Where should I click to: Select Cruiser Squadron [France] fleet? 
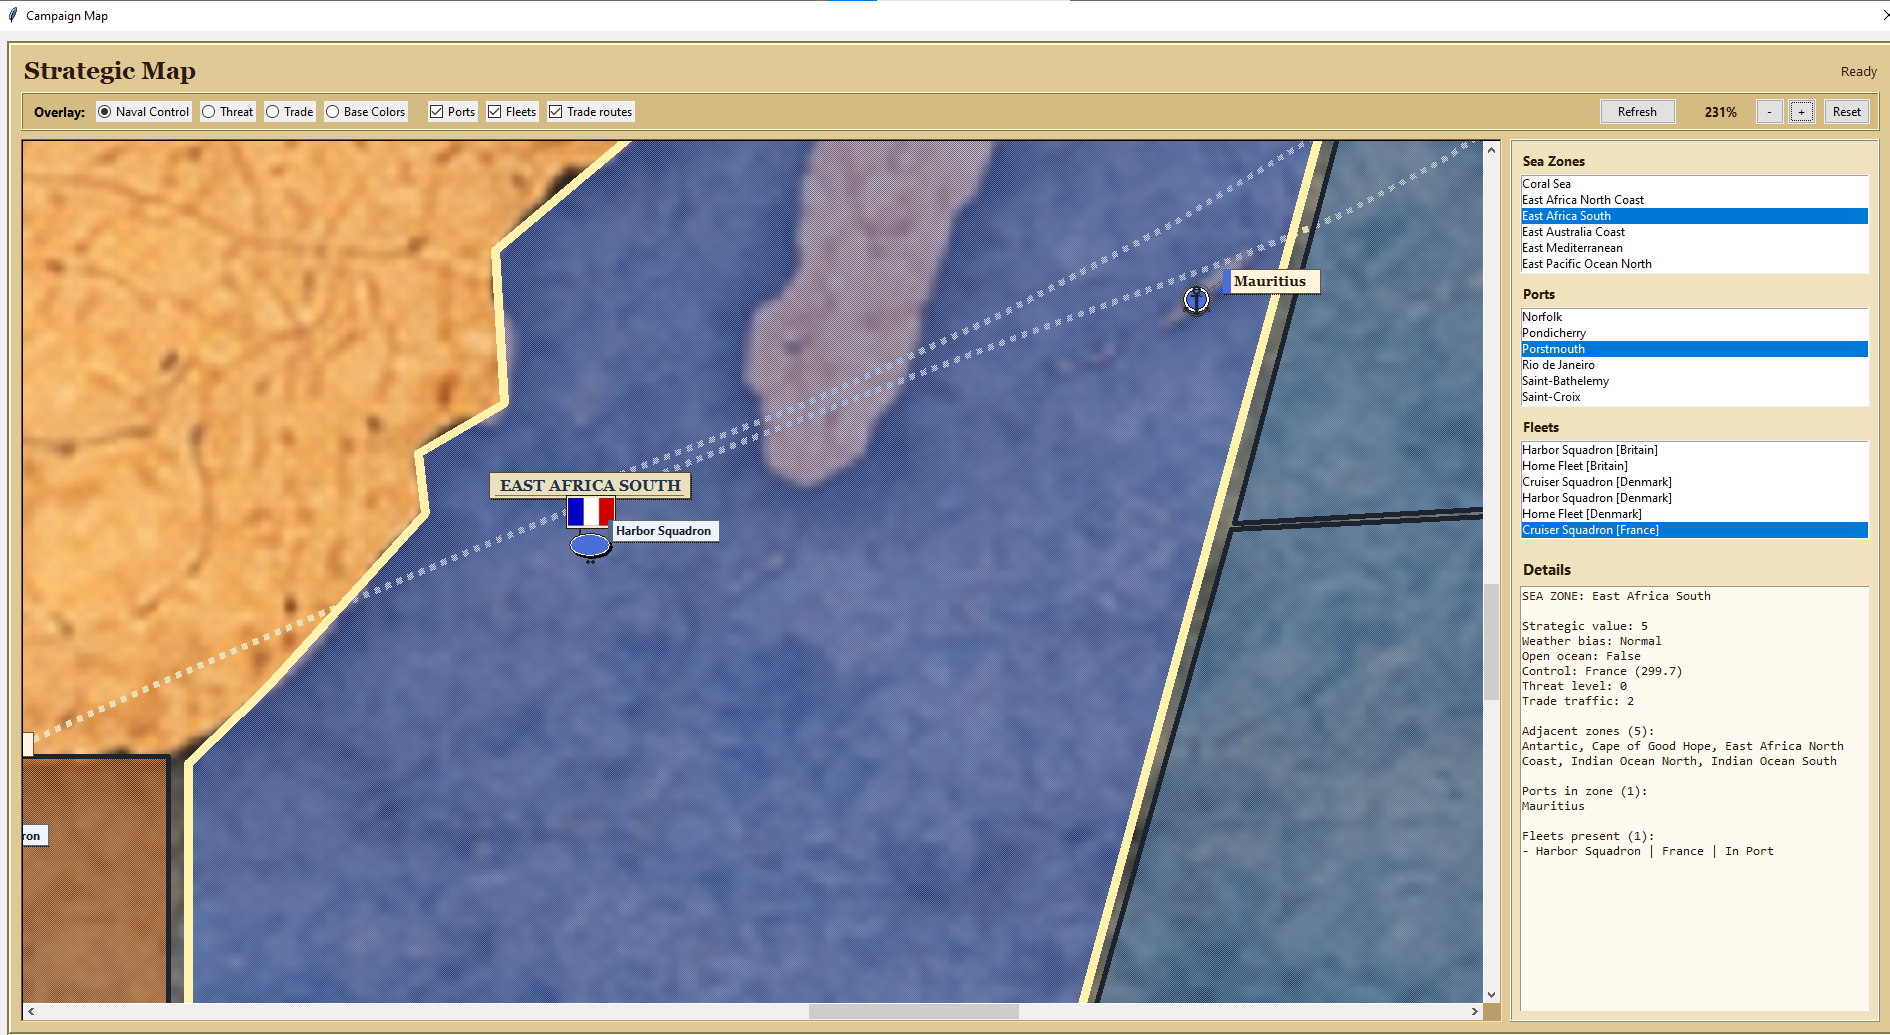pyautogui.click(x=1694, y=530)
